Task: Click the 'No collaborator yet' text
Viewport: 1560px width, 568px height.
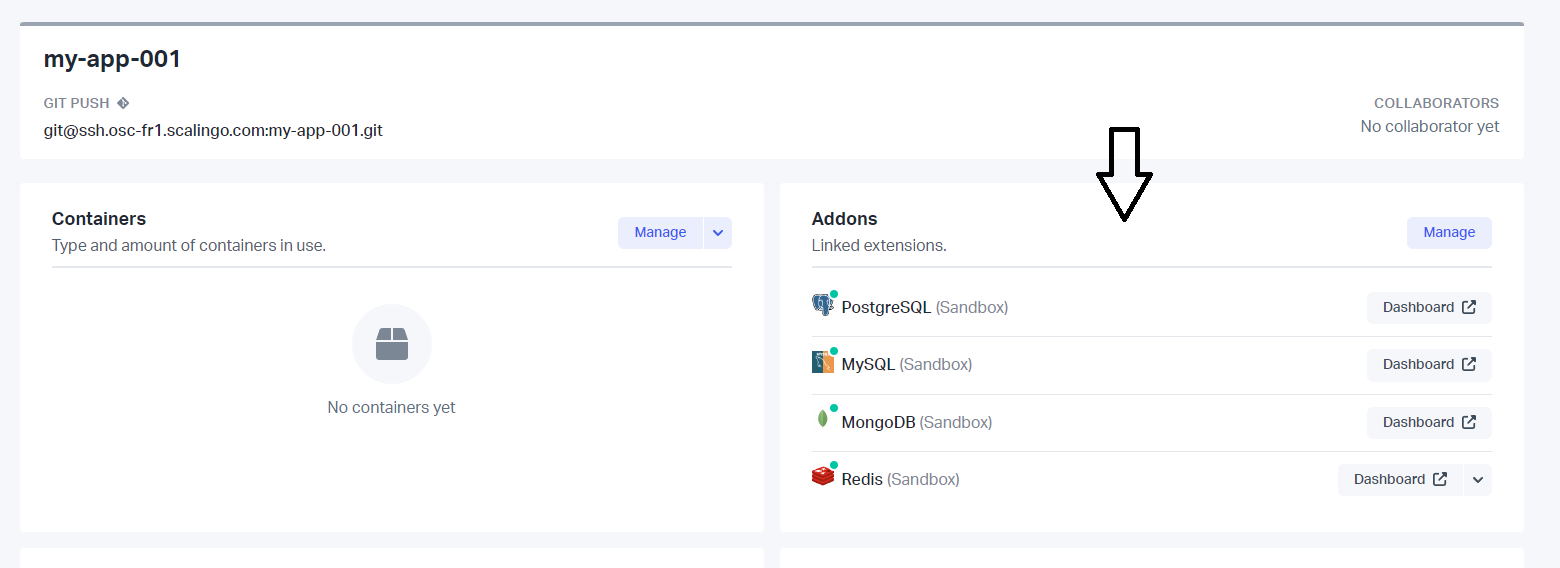Action: 1430,126
